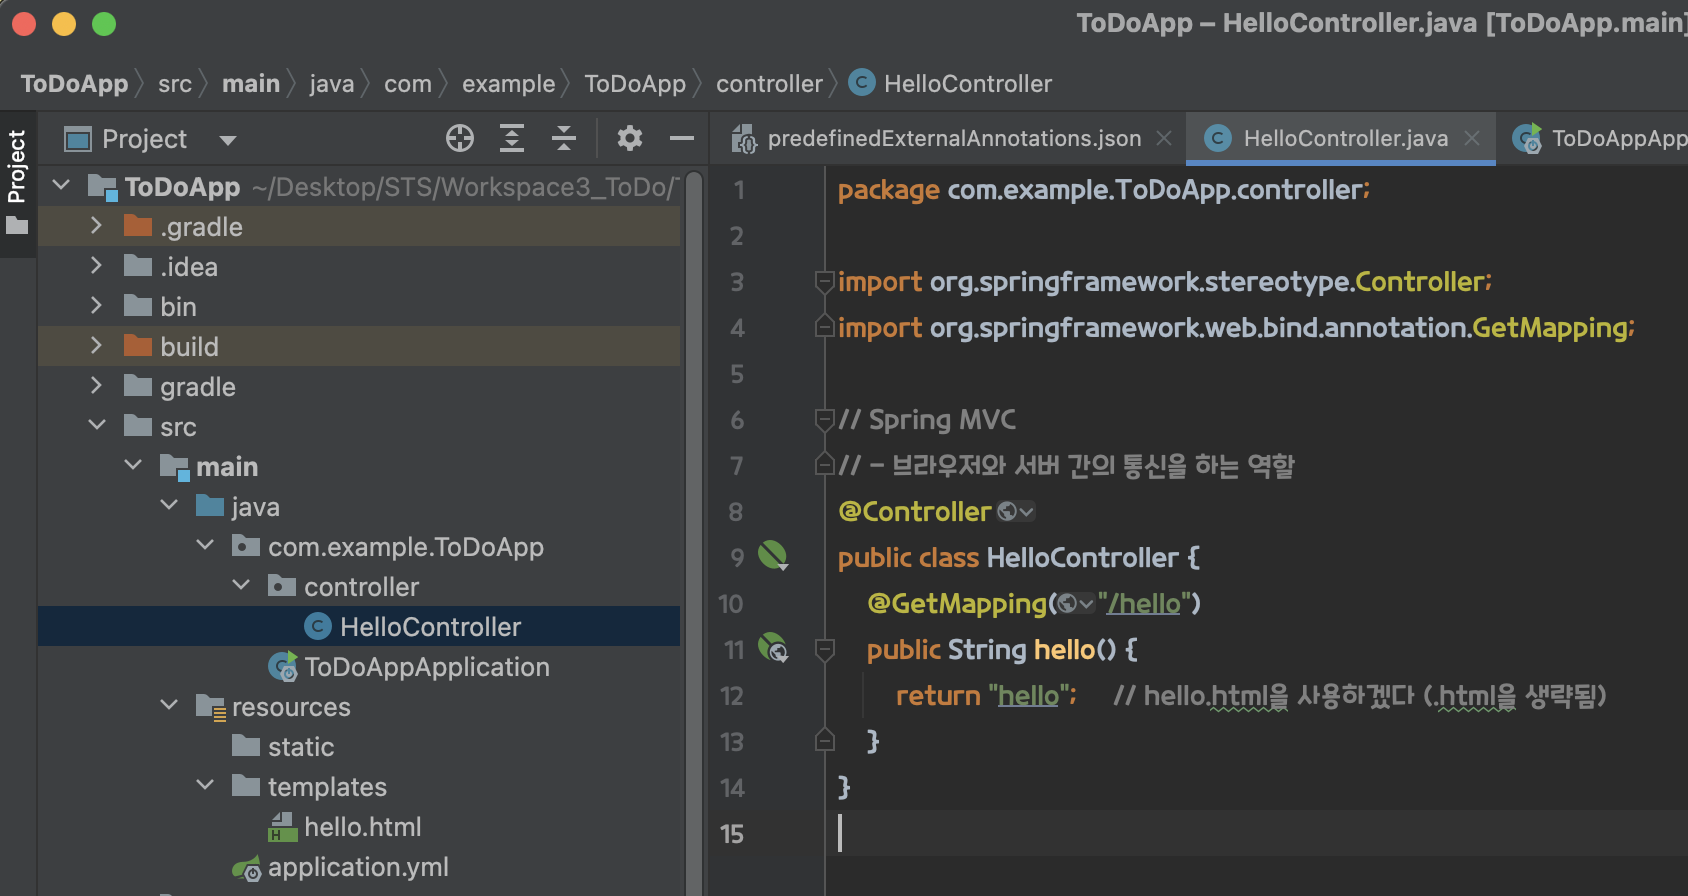Click src in the breadcrumb bar
The image size is (1688, 896).
tap(175, 84)
